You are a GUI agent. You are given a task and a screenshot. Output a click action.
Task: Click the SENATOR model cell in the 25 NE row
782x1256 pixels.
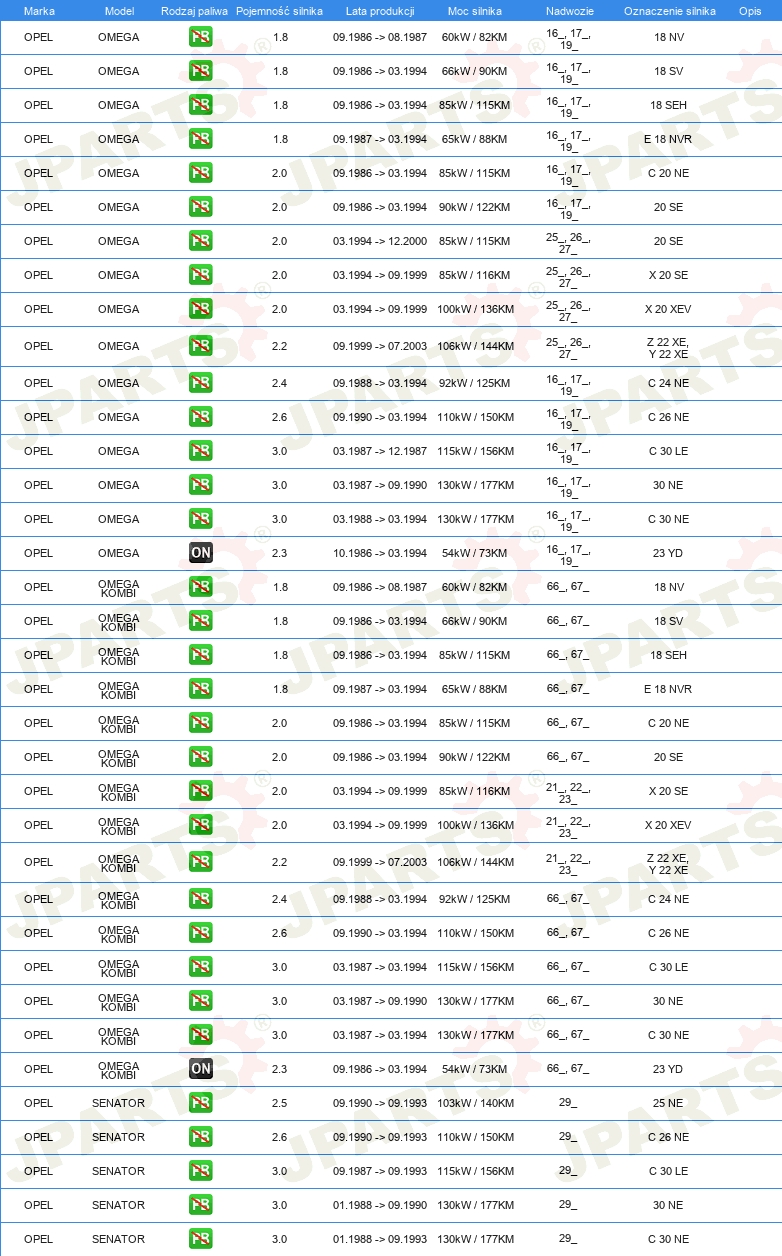click(x=119, y=1103)
